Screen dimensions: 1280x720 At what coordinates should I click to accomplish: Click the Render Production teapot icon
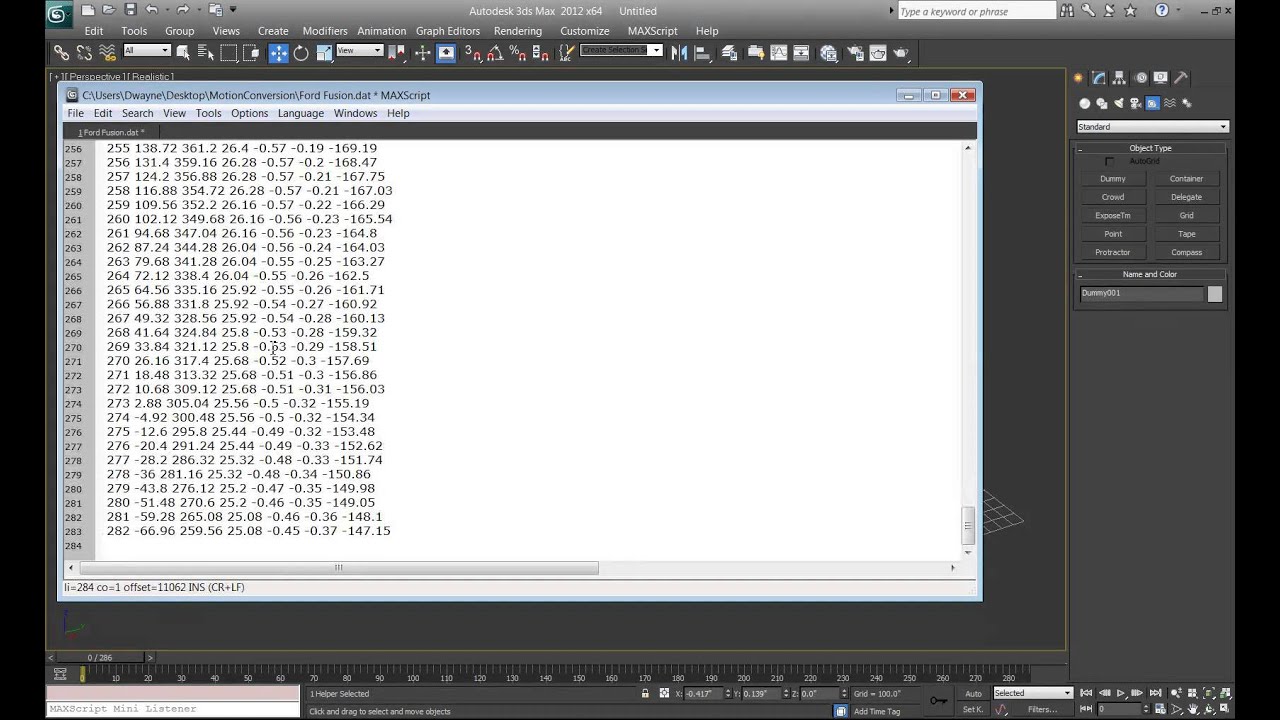(x=901, y=53)
